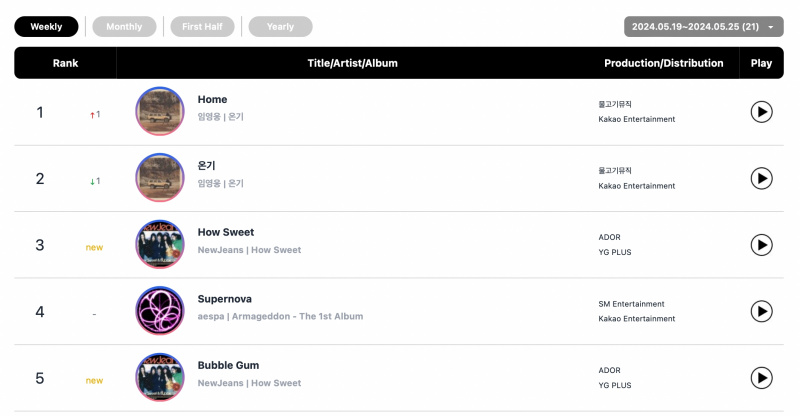Open the Supernova album art
Viewport: 800px width, 416px height.
tap(160, 311)
